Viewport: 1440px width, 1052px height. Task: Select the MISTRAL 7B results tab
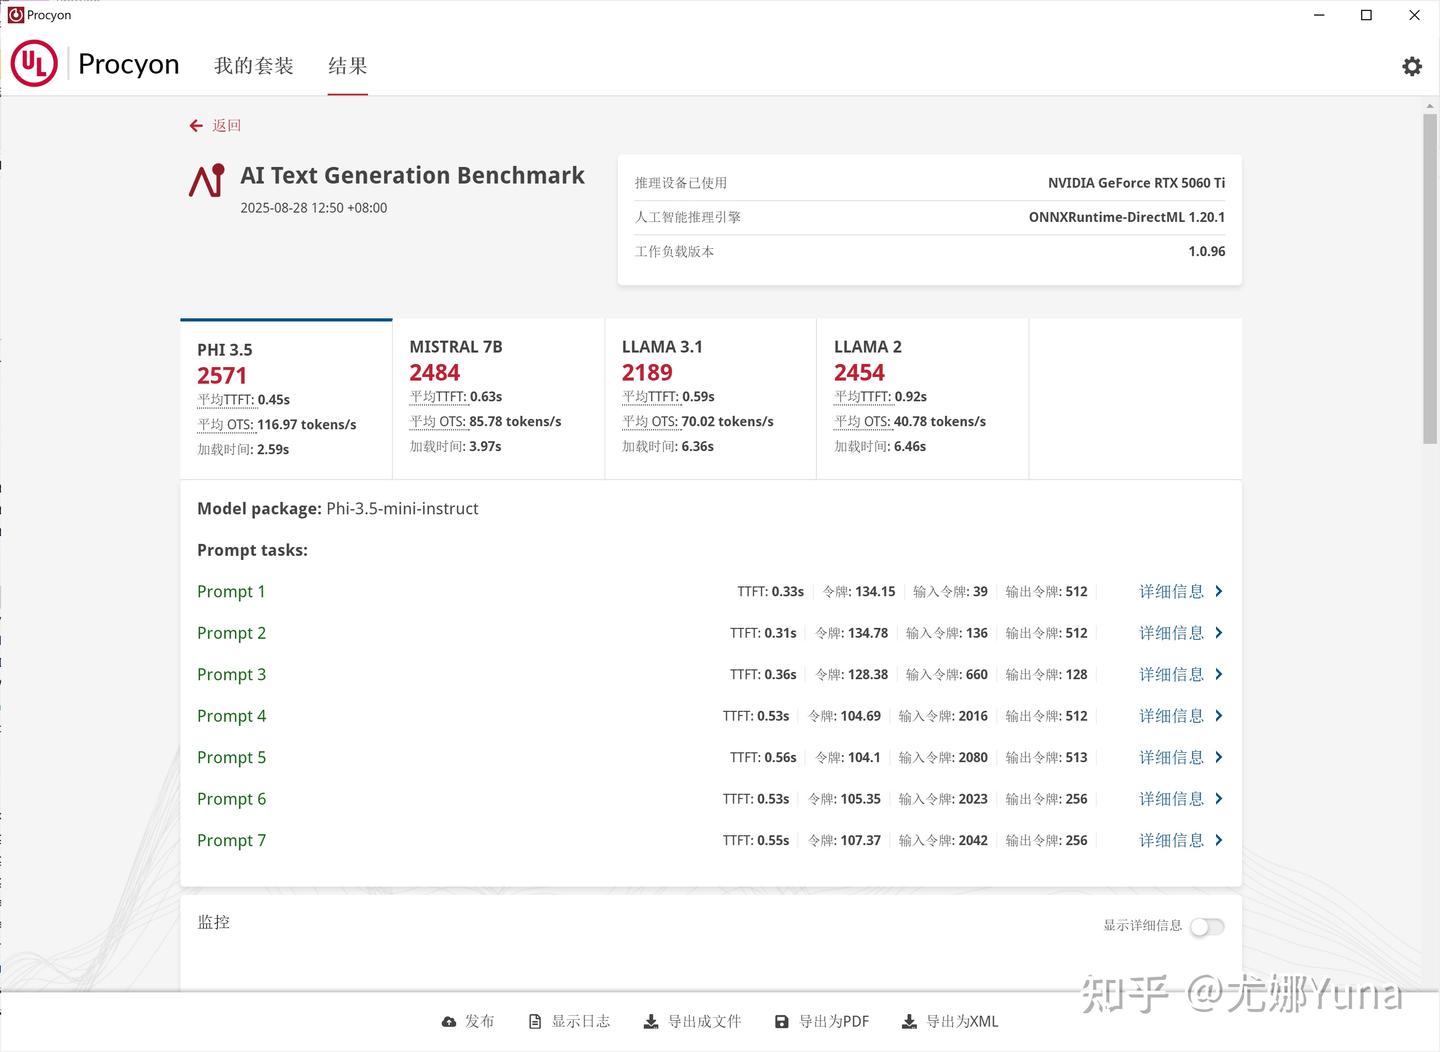pyautogui.click(x=499, y=399)
